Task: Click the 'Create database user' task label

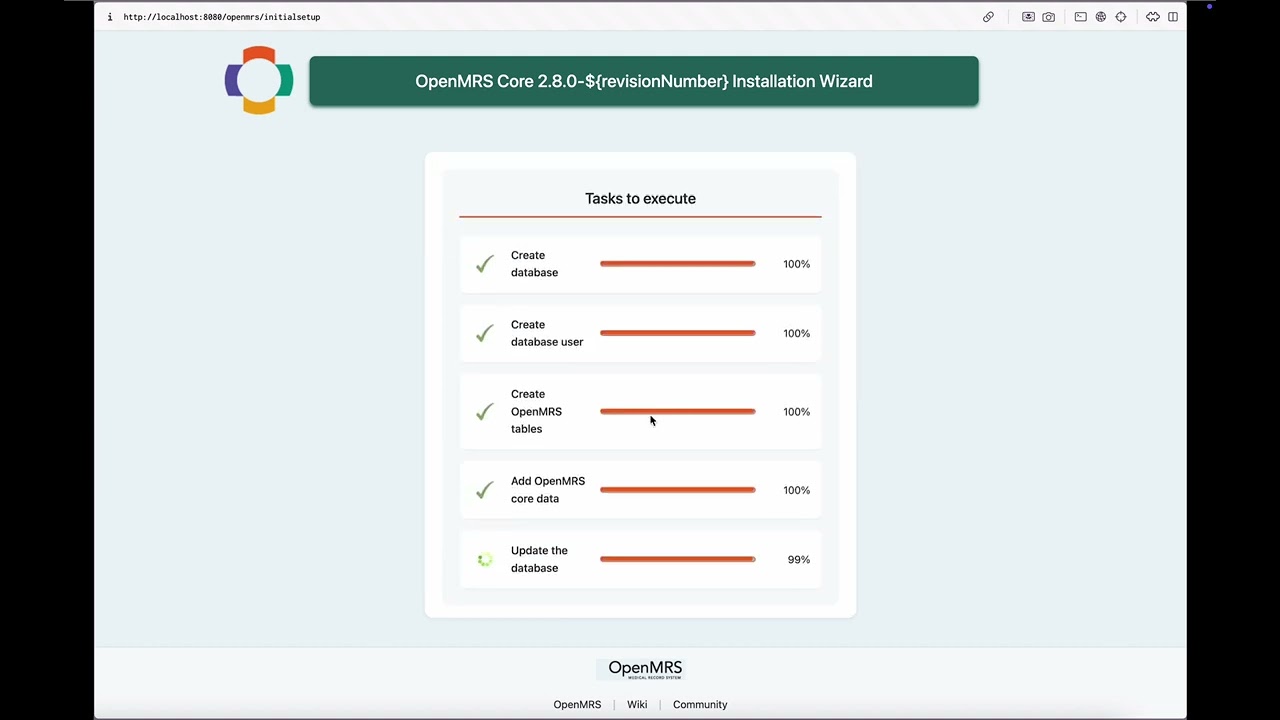Action: [x=547, y=333]
